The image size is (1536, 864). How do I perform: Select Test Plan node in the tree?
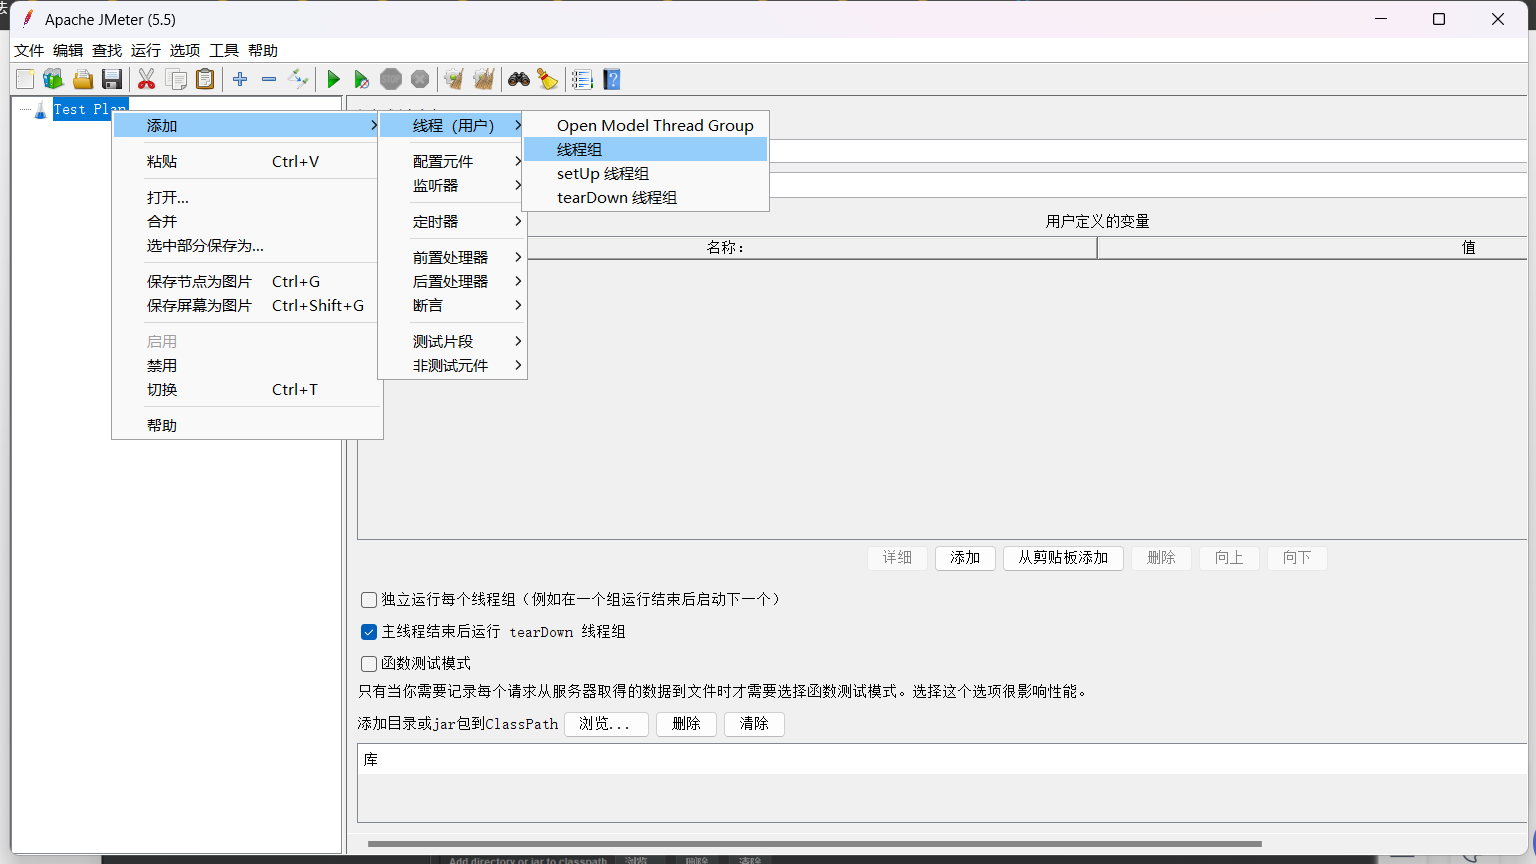coord(90,109)
